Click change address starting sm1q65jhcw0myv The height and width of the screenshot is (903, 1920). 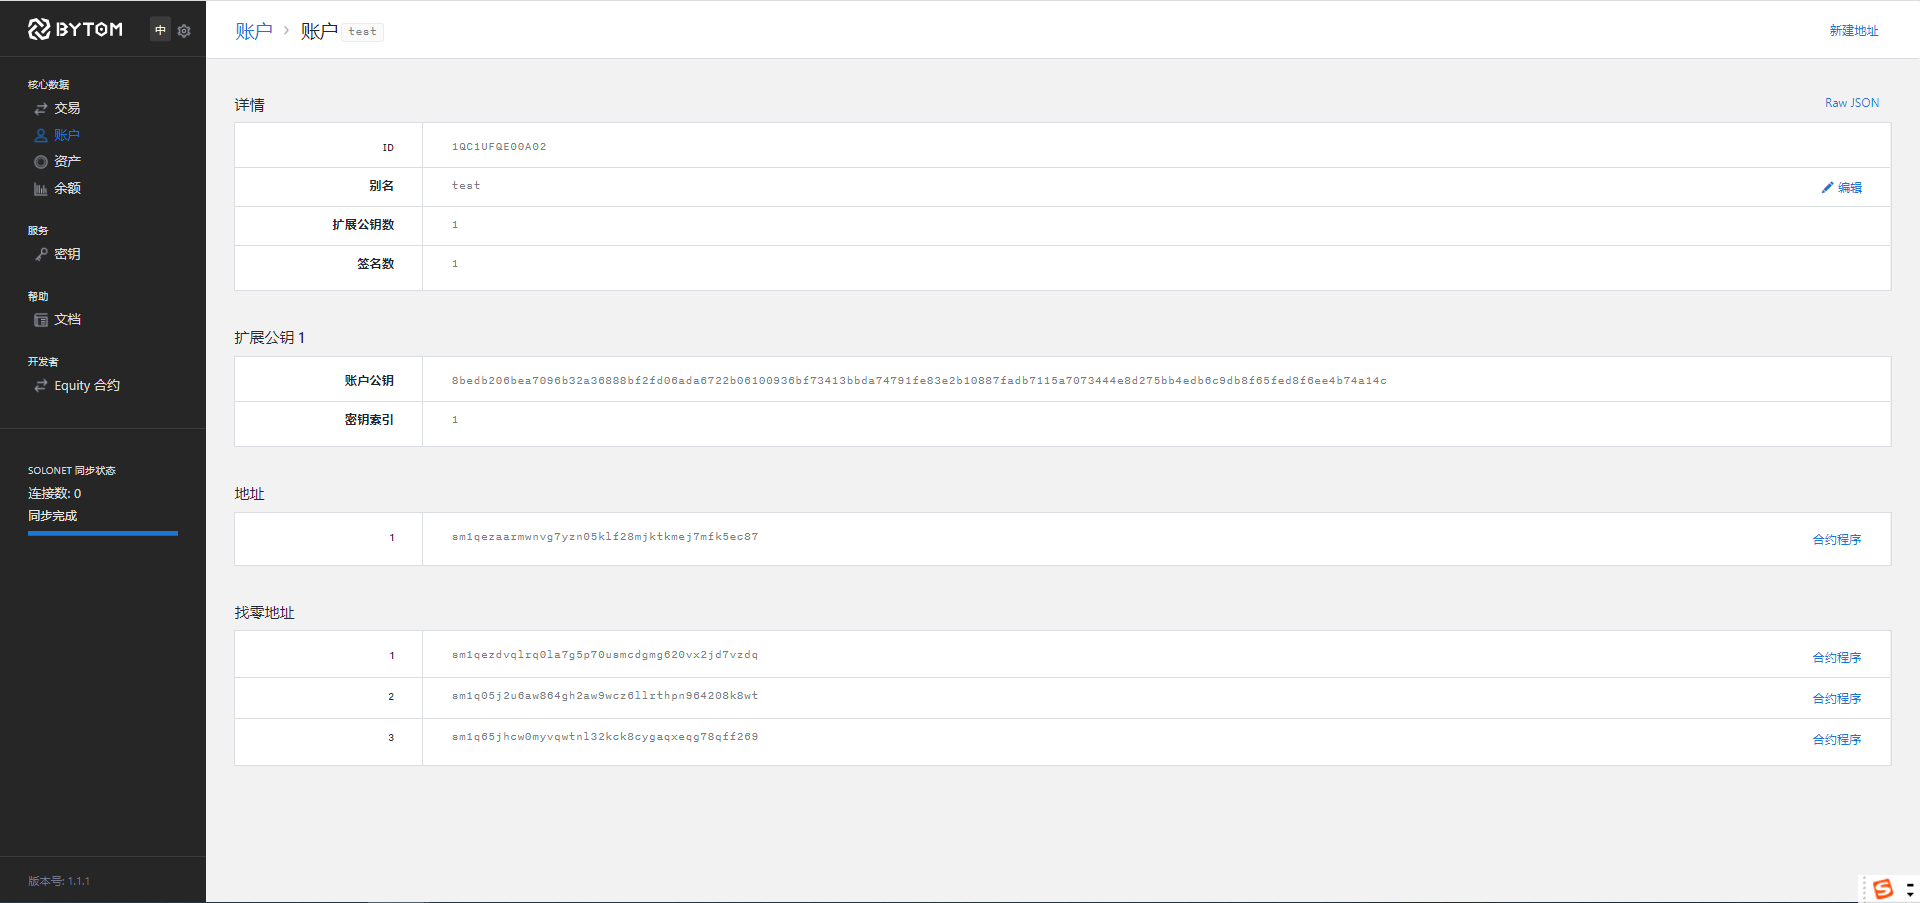tap(605, 737)
